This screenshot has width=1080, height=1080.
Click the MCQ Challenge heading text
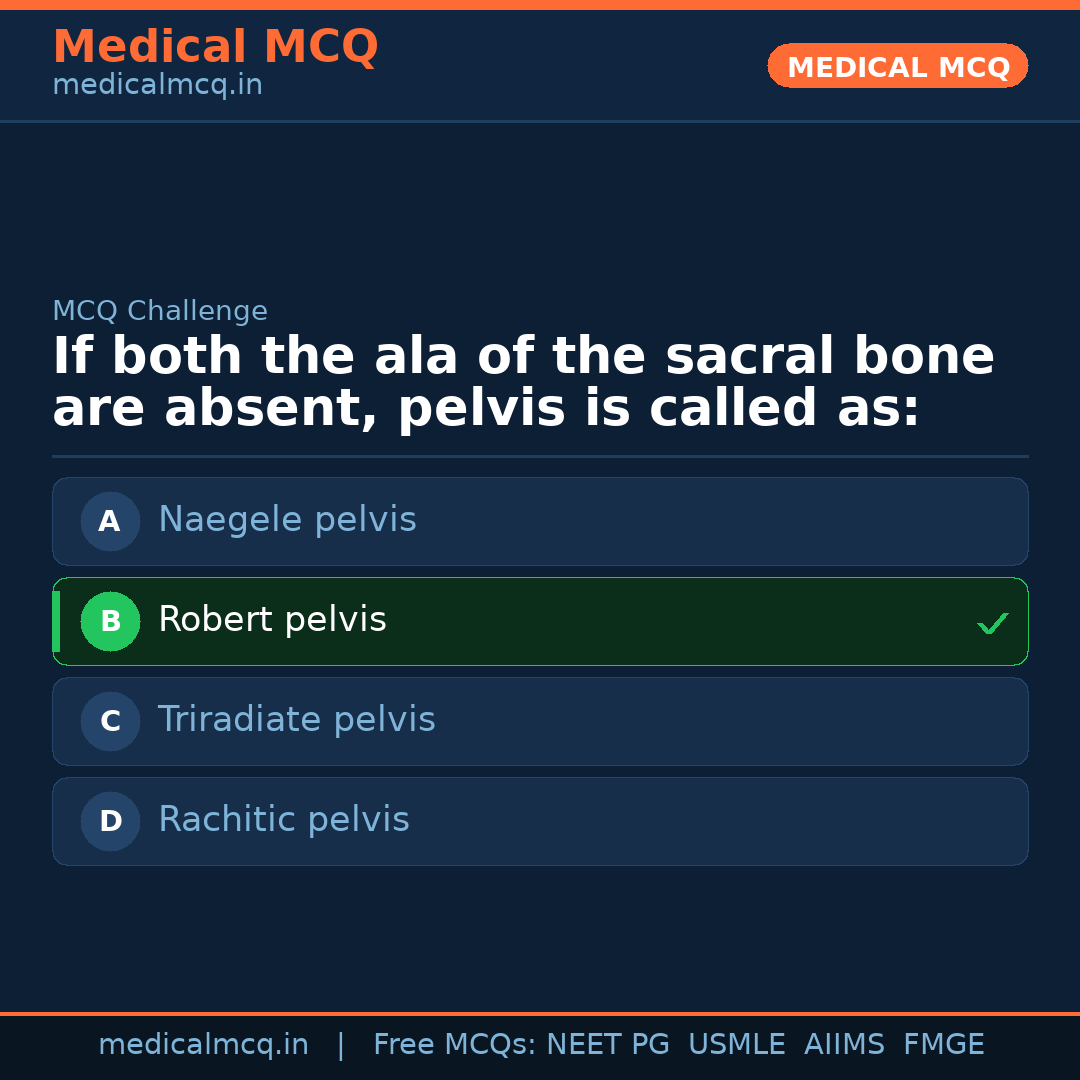coord(160,311)
